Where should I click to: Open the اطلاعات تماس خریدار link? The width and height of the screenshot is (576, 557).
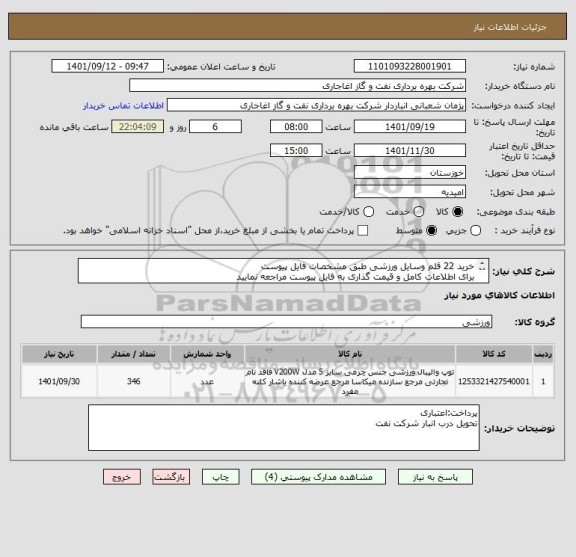click(123, 106)
